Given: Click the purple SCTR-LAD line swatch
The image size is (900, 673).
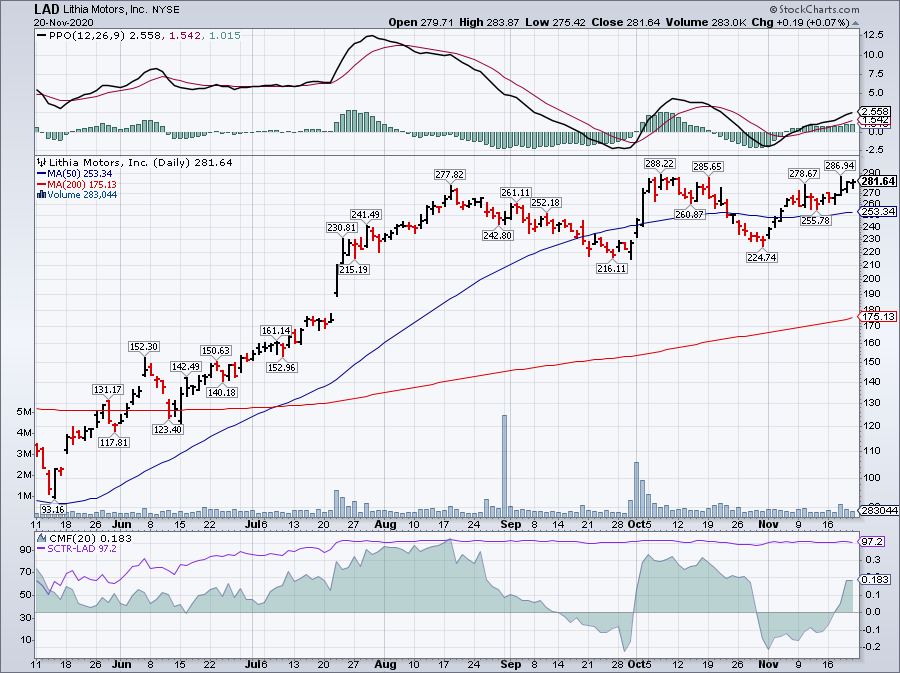Looking at the screenshot, I should click(x=41, y=548).
